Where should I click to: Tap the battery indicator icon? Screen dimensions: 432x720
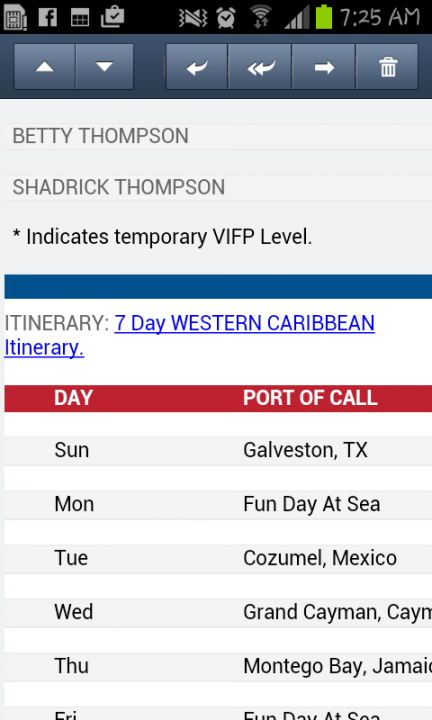pyautogui.click(x=324, y=17)
